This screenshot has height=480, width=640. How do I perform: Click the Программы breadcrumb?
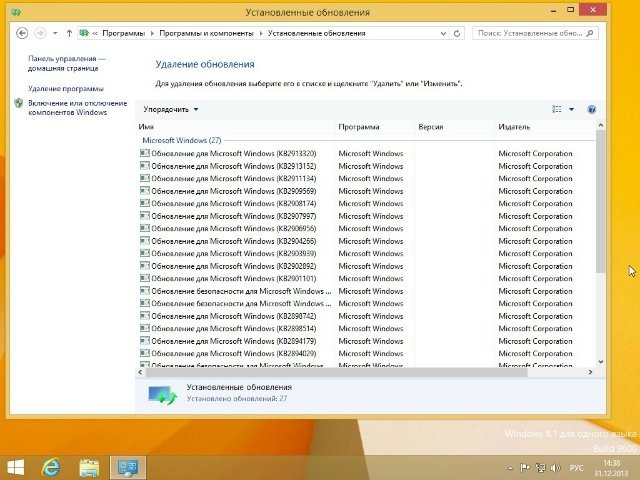click(124, 33)
